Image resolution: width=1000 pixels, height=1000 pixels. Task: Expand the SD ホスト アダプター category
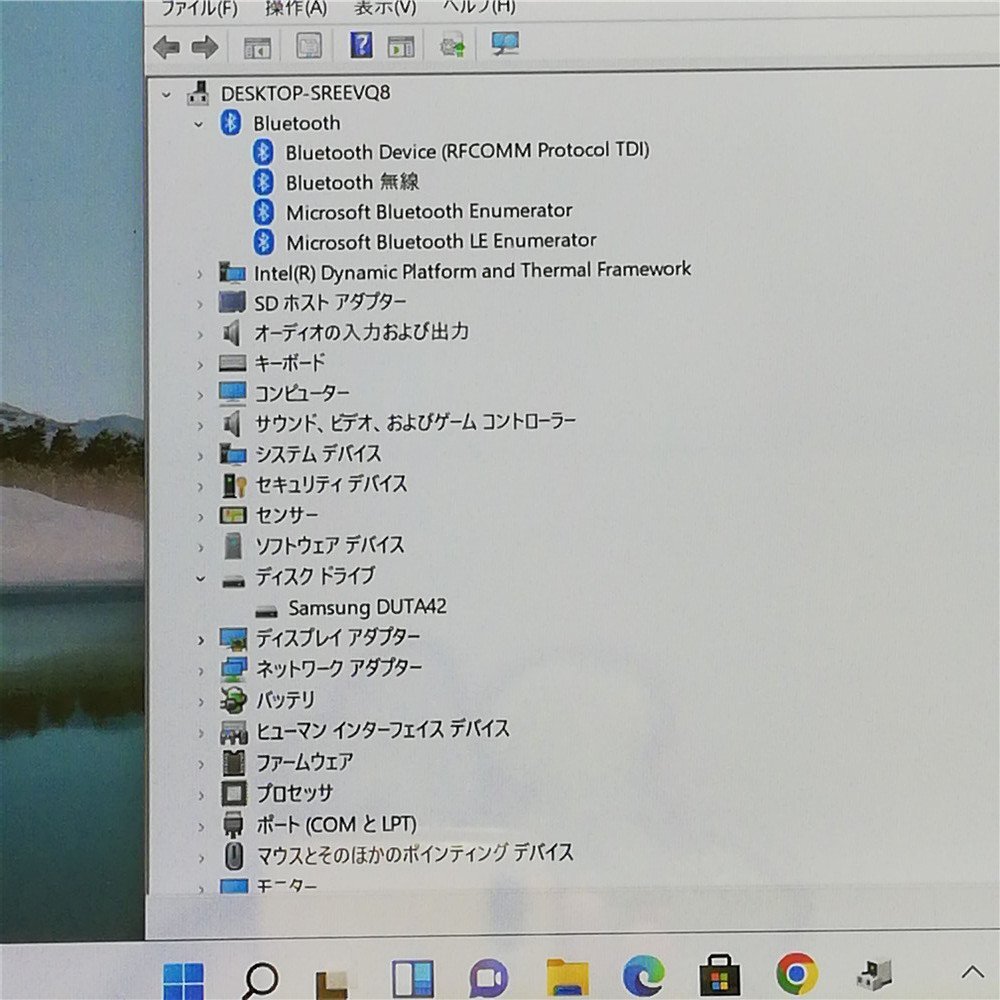pyautogui.click(x=200, y=304)
